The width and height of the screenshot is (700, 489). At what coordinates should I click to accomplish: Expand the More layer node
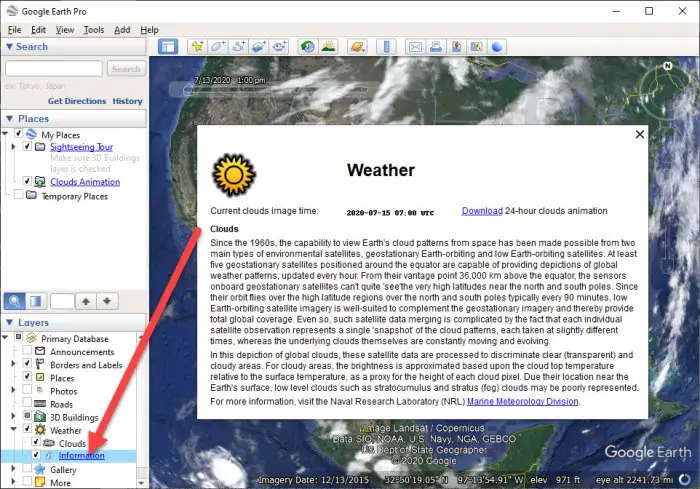pos(13,481)
